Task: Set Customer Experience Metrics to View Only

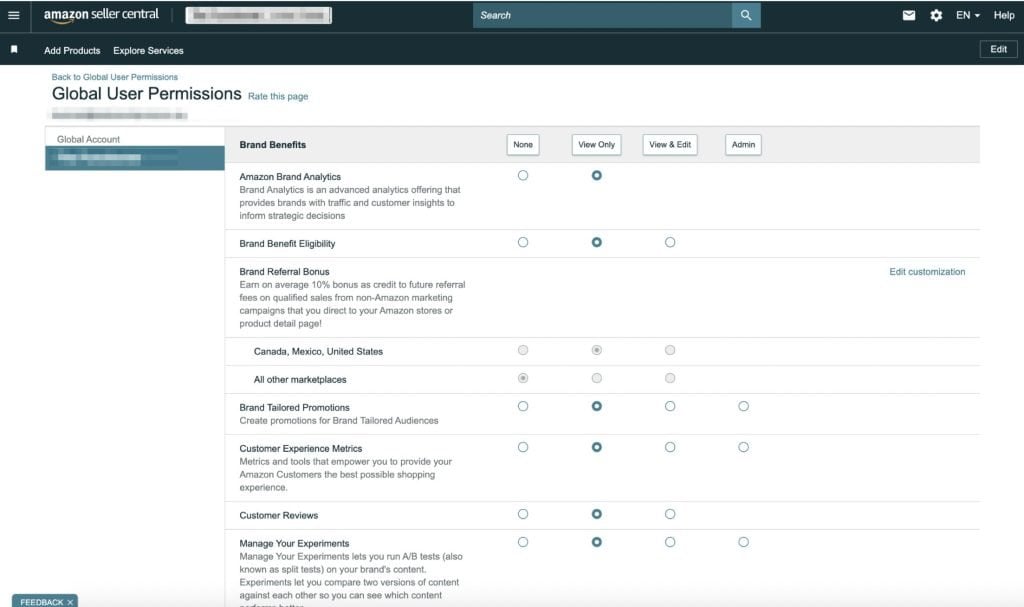Action: (596, 447)
